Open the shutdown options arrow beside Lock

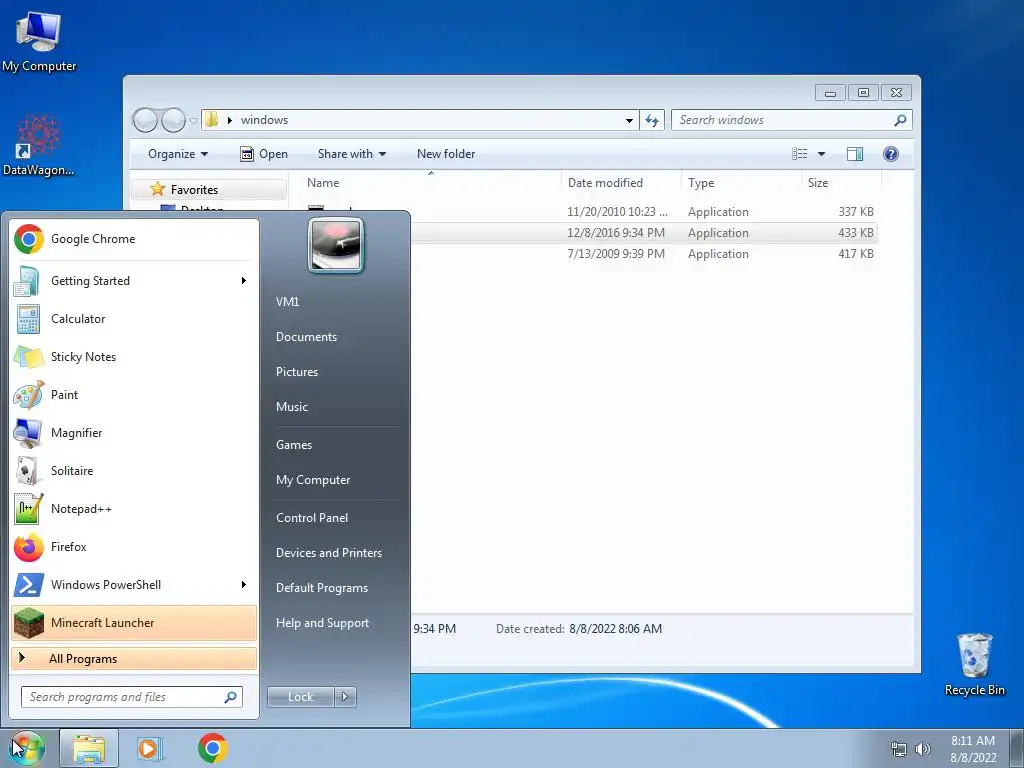[x=345, y=697]
